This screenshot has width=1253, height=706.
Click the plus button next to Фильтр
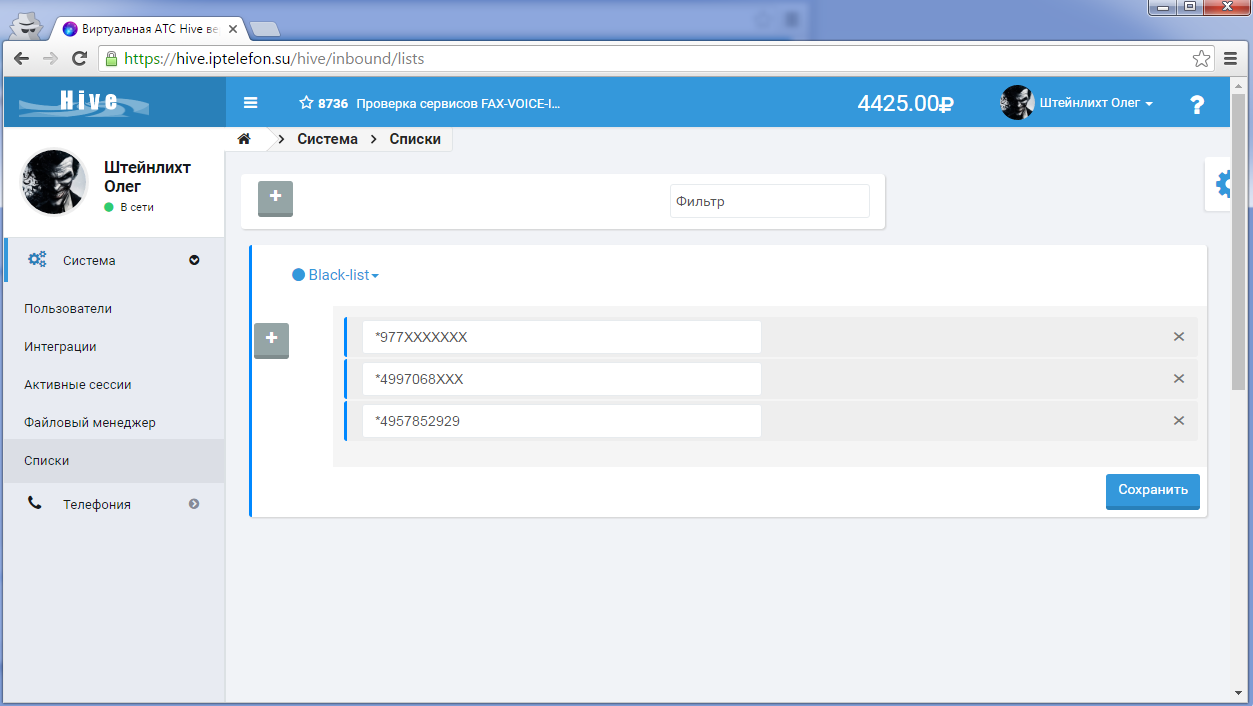pyautogui.click(x=275, y=198)
